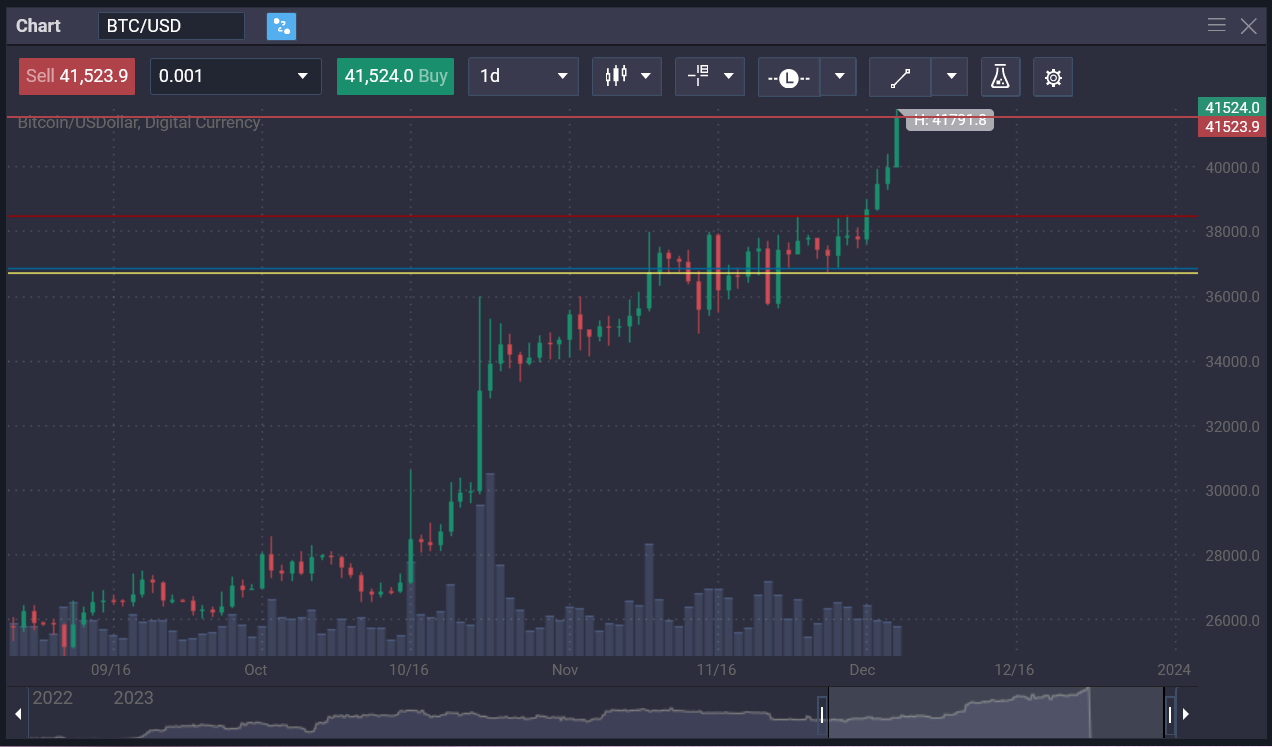The image size is (1272, 747).
Task: Click the 2022 label in the navigator
Action: point(52,698)
